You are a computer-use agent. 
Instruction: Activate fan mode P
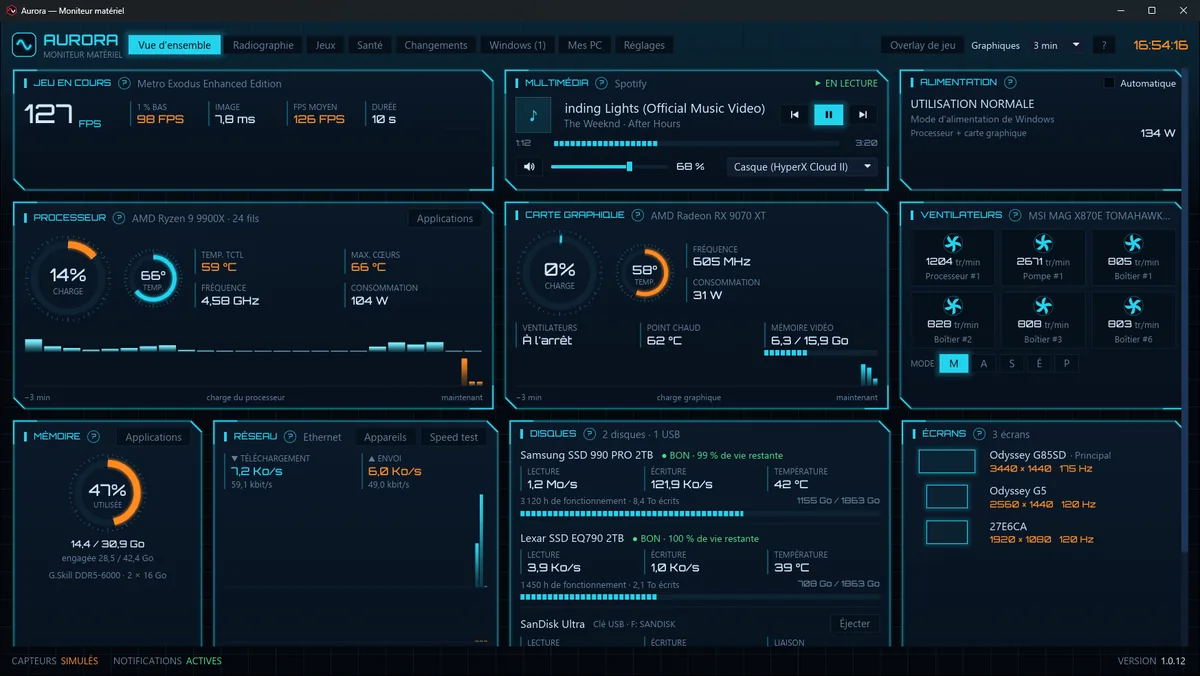[1067, 364]
